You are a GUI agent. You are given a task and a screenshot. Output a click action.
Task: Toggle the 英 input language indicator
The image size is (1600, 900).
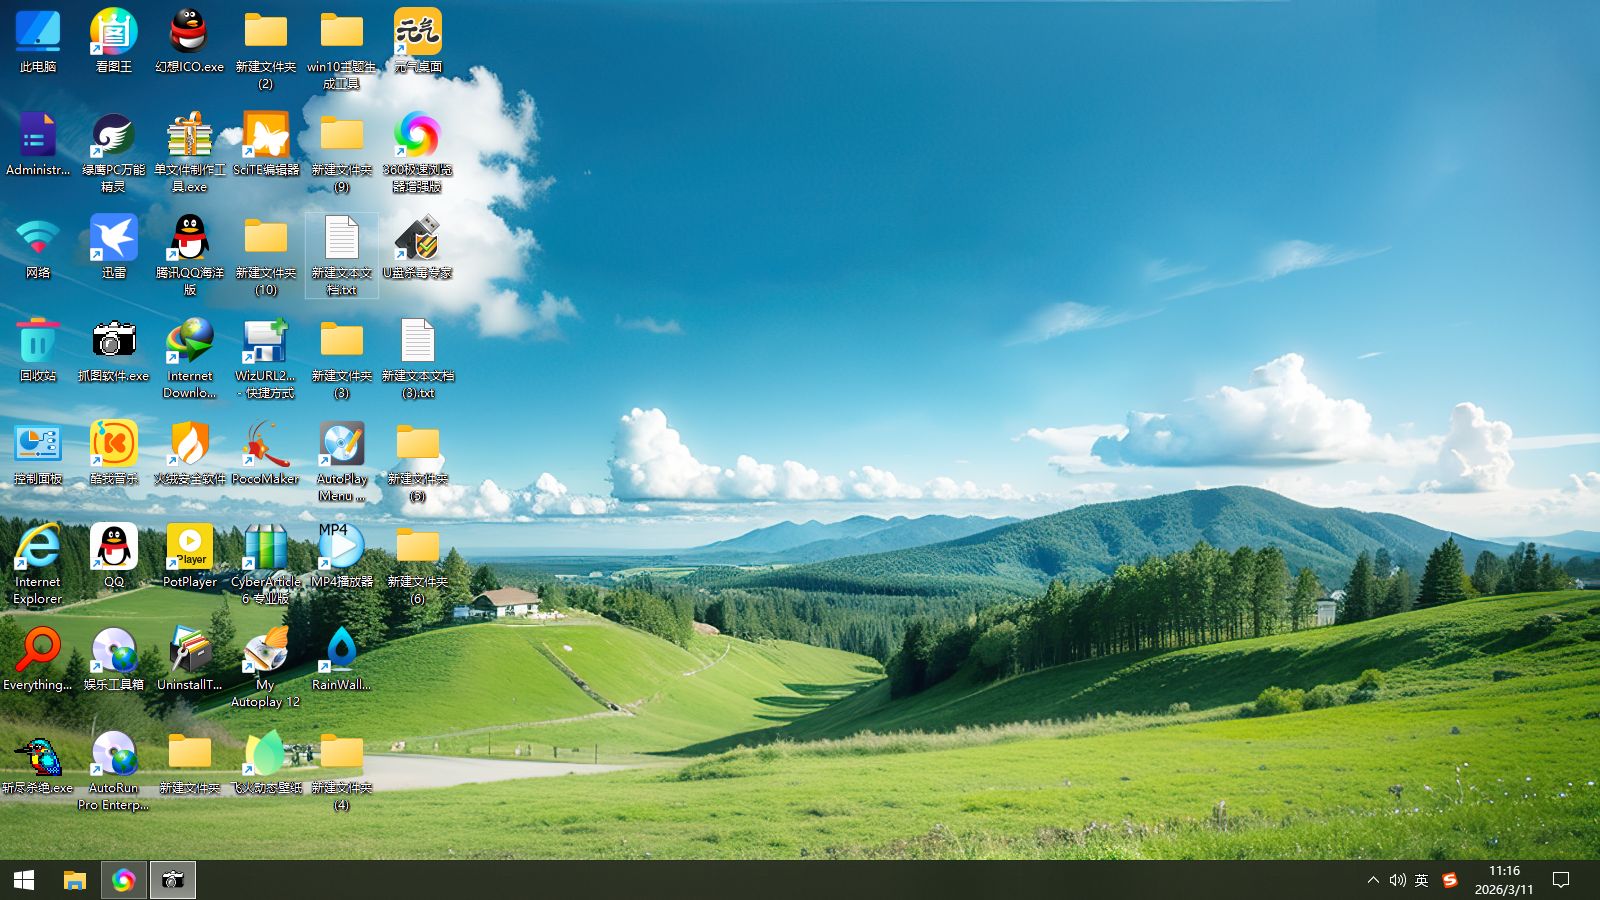point(1421,880)
